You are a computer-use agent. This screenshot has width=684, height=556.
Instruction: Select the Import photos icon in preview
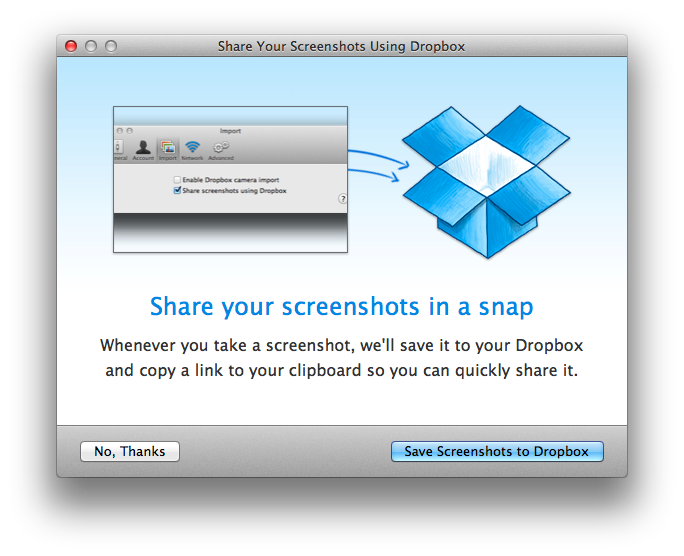[x=167, y=148]
